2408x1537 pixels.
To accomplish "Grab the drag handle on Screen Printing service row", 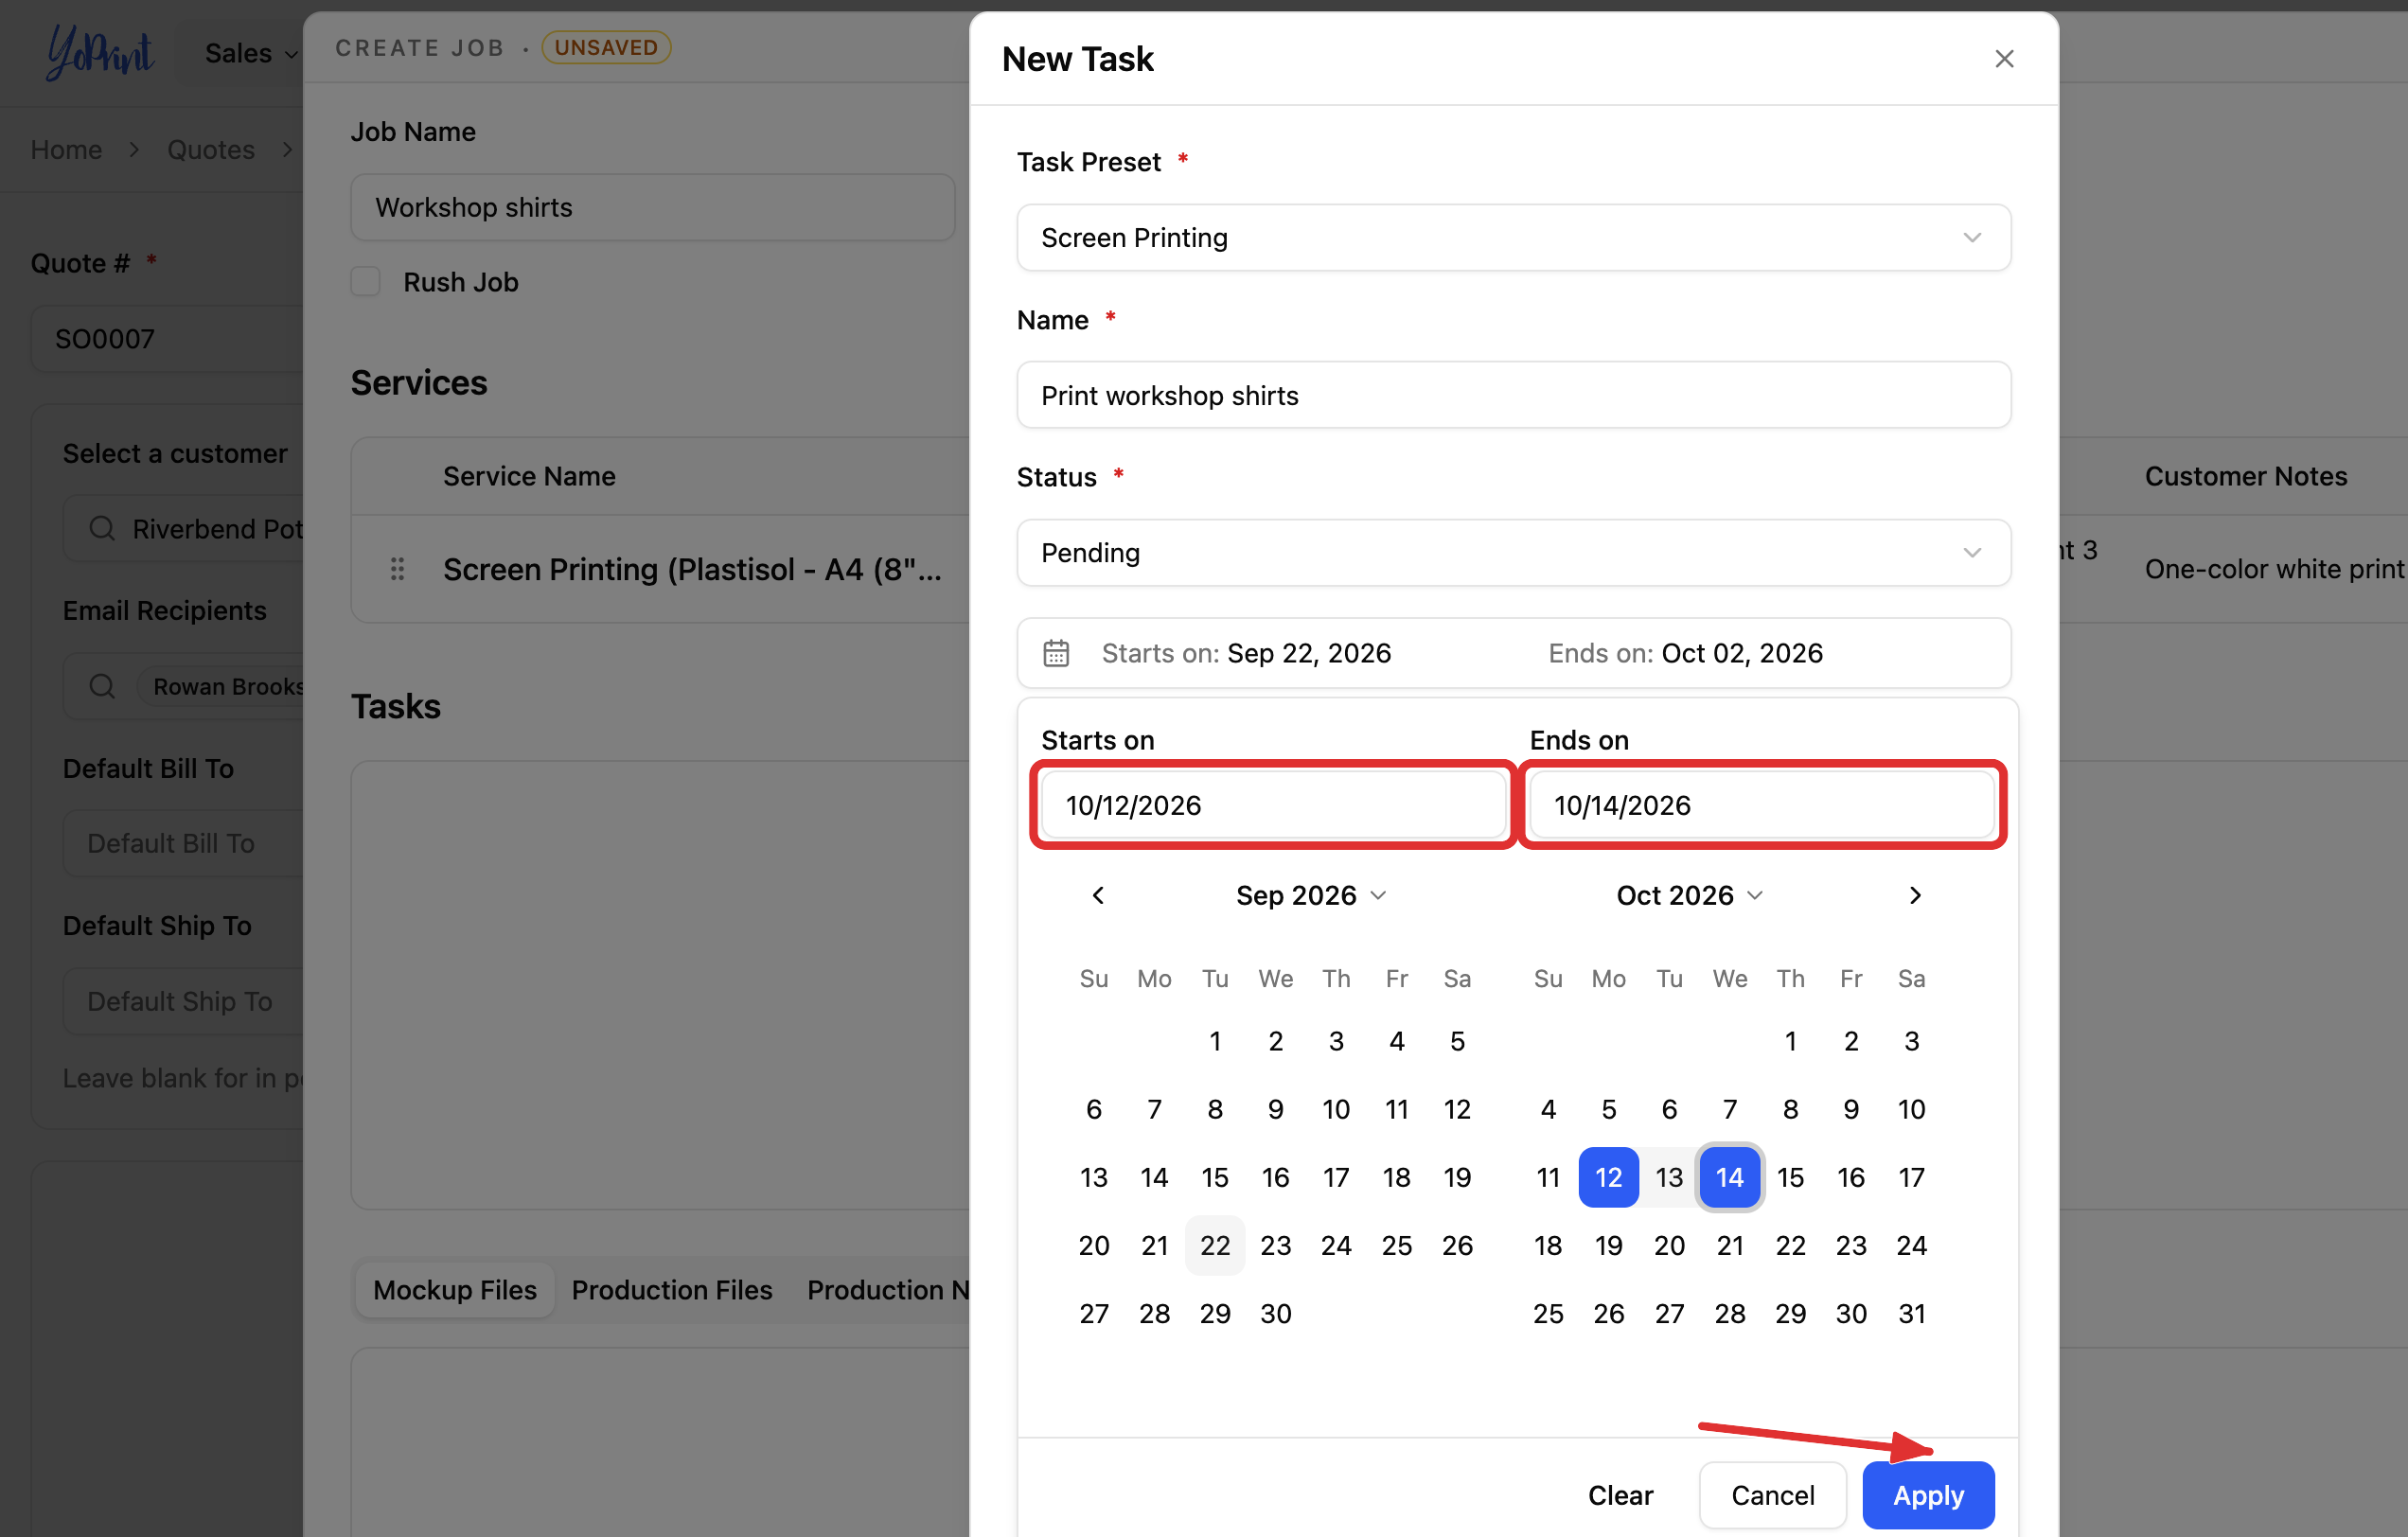I will pos(397,569).
